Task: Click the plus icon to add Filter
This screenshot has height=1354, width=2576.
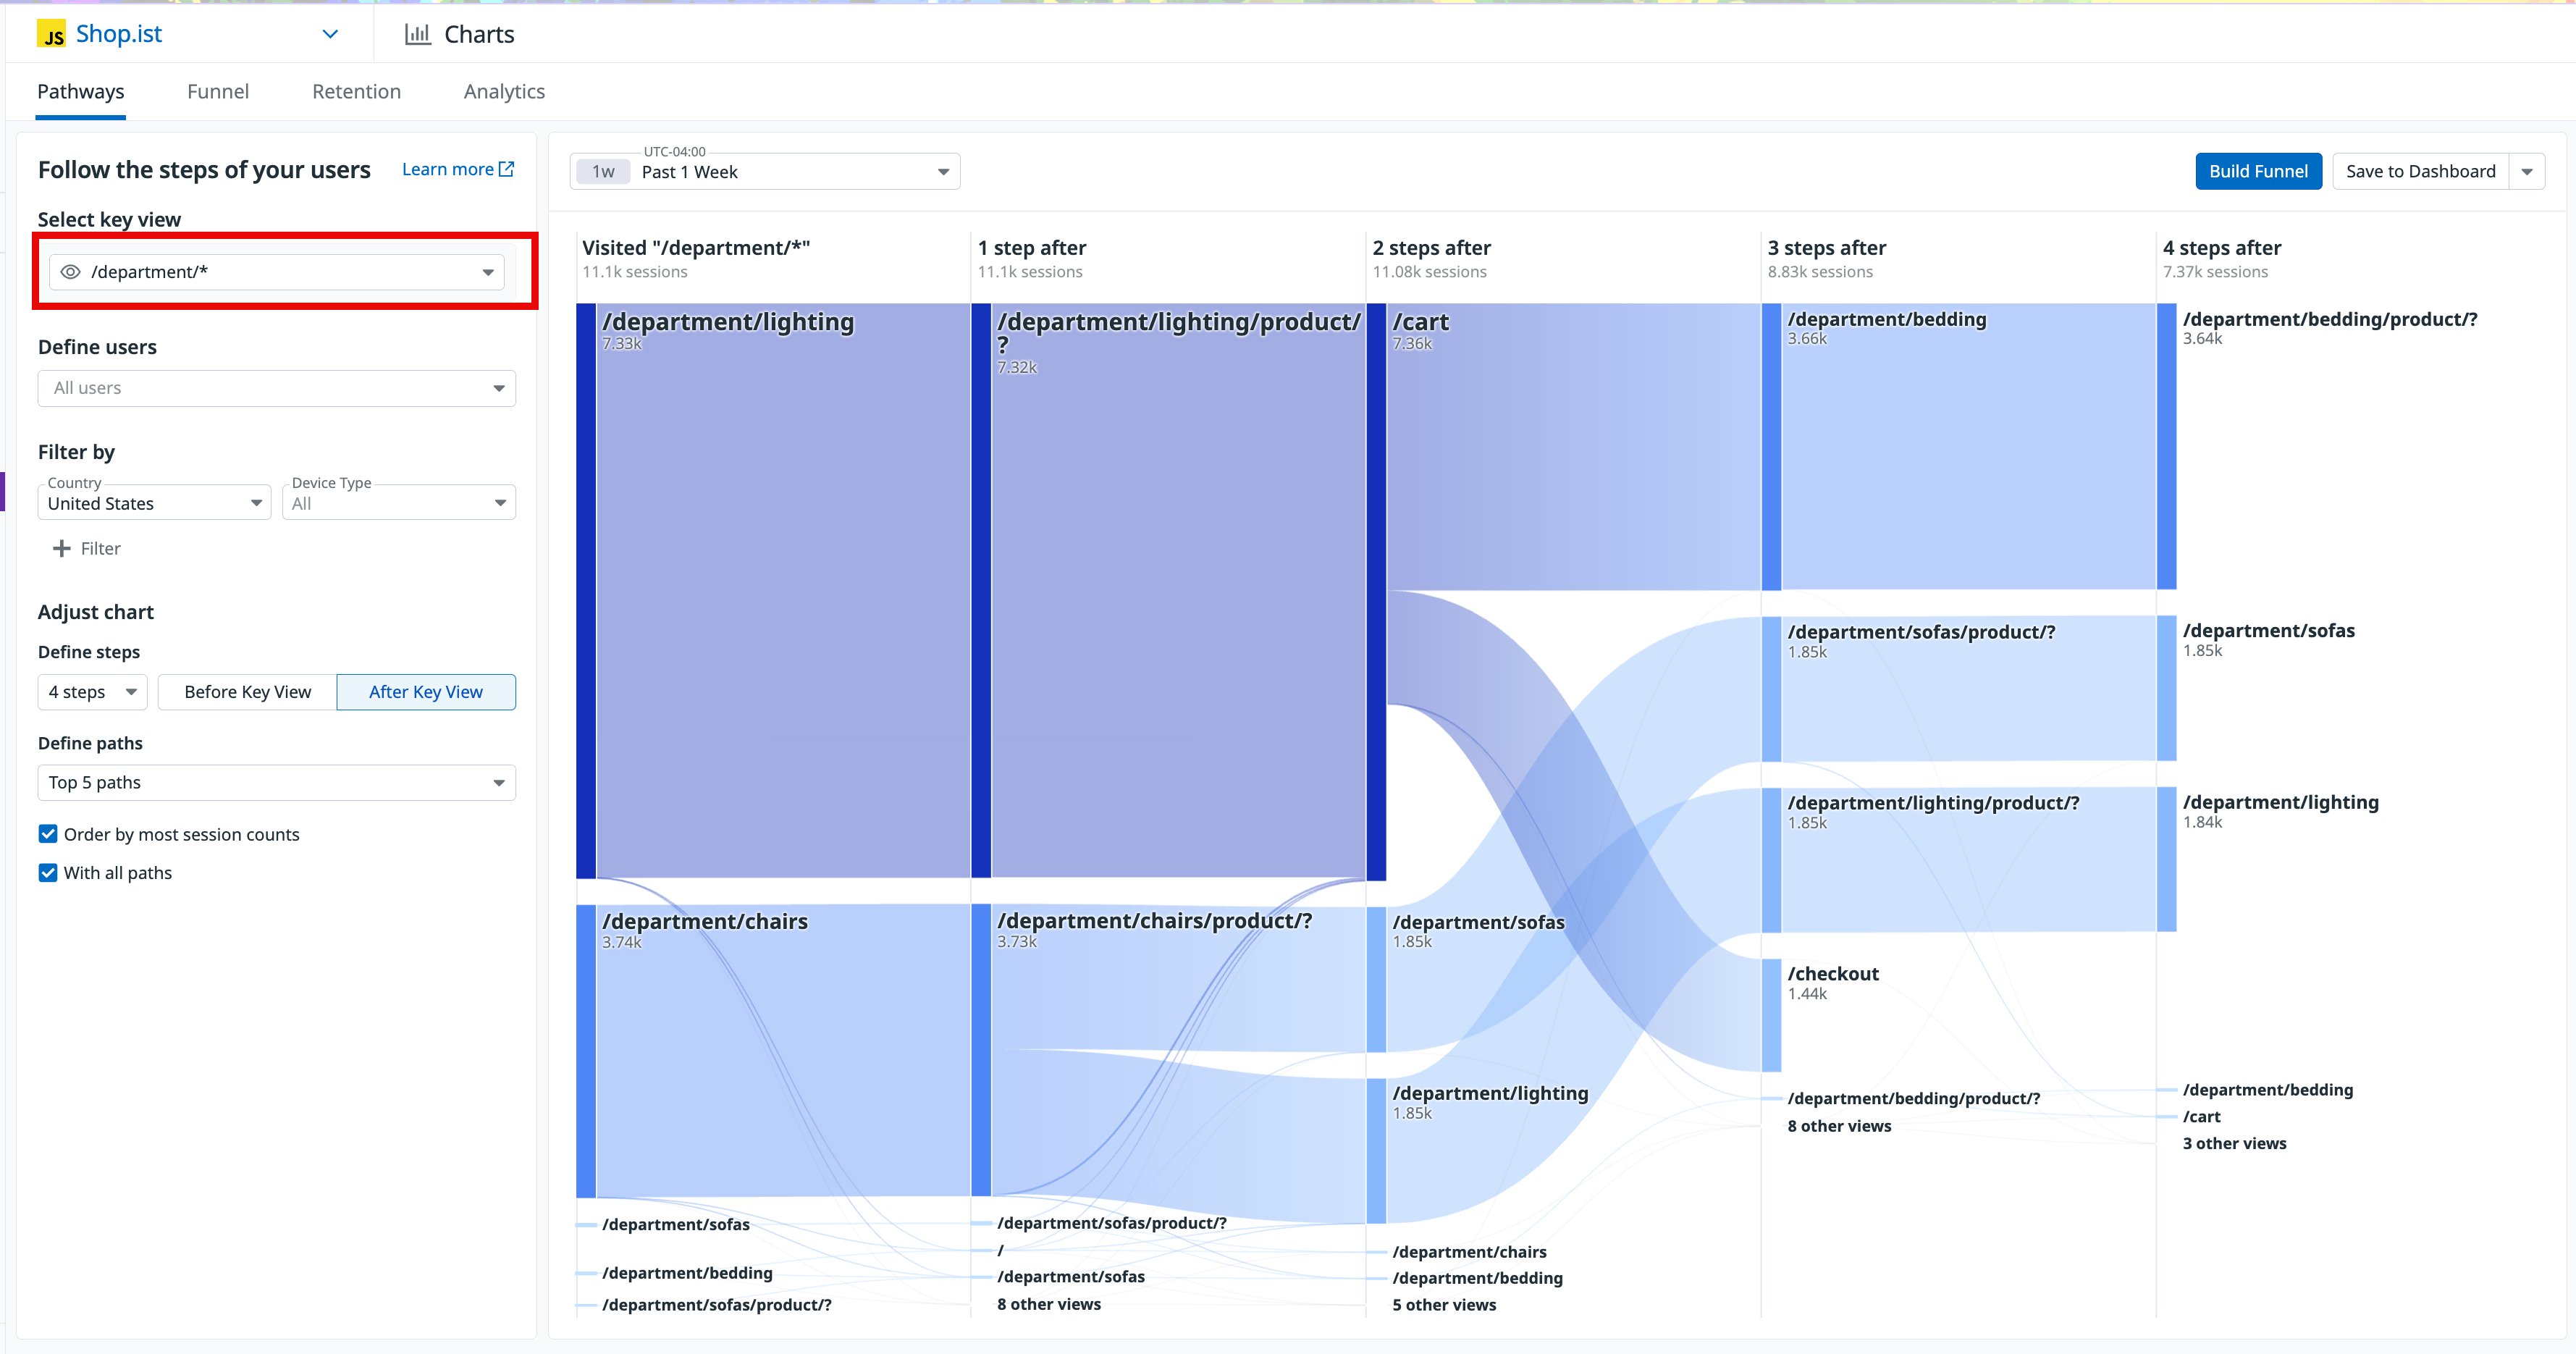Action: pyautogui.click(x=62, y=549)
